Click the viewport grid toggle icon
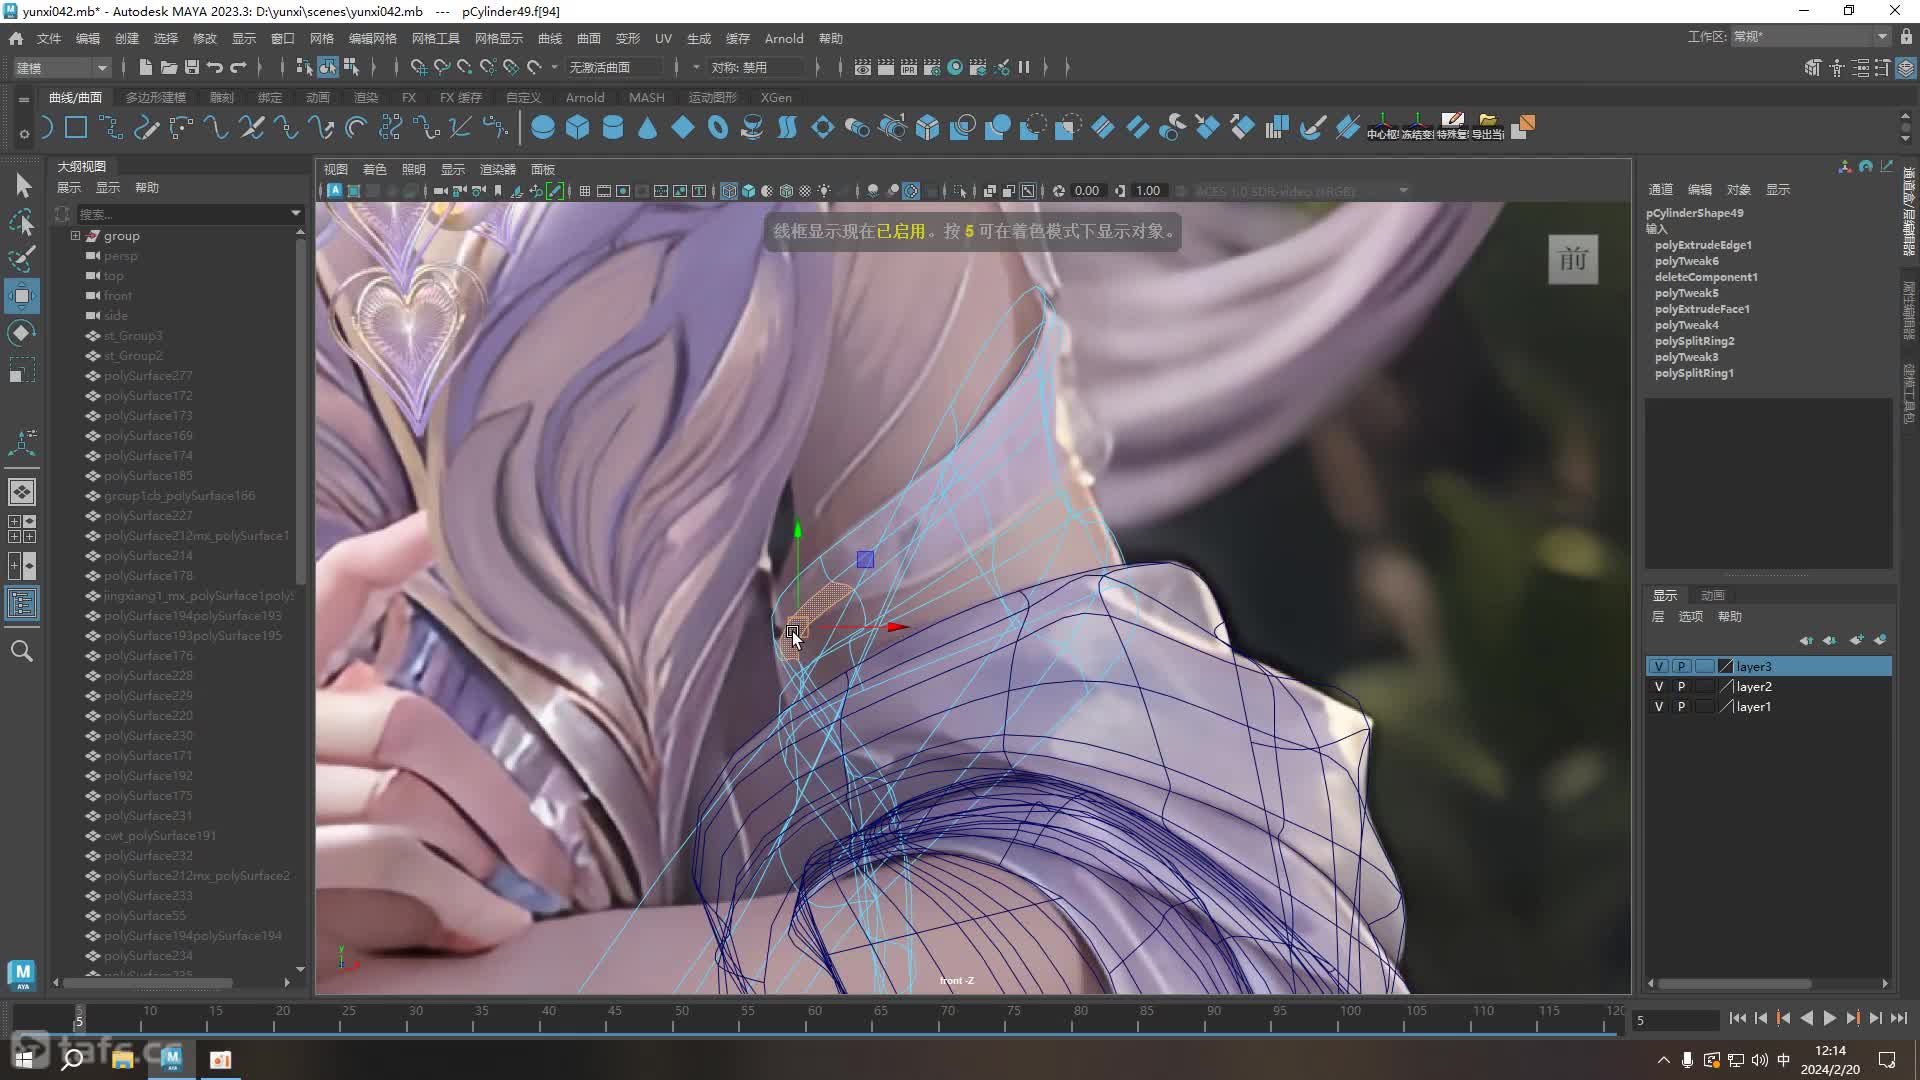Screen dimensions: 1920x1080 [584, 191]
